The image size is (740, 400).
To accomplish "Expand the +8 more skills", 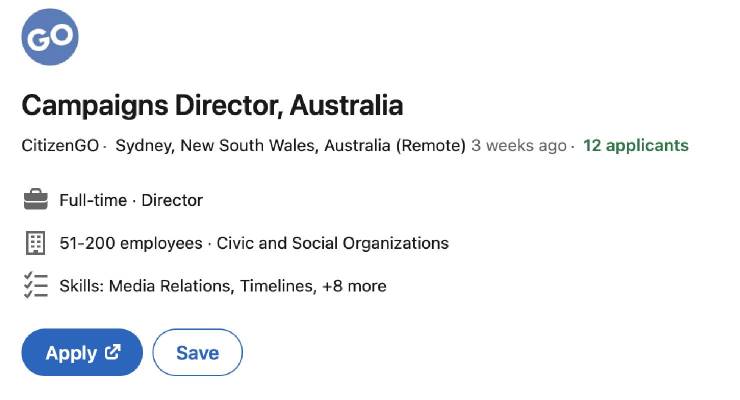I will tap(354, 286).
